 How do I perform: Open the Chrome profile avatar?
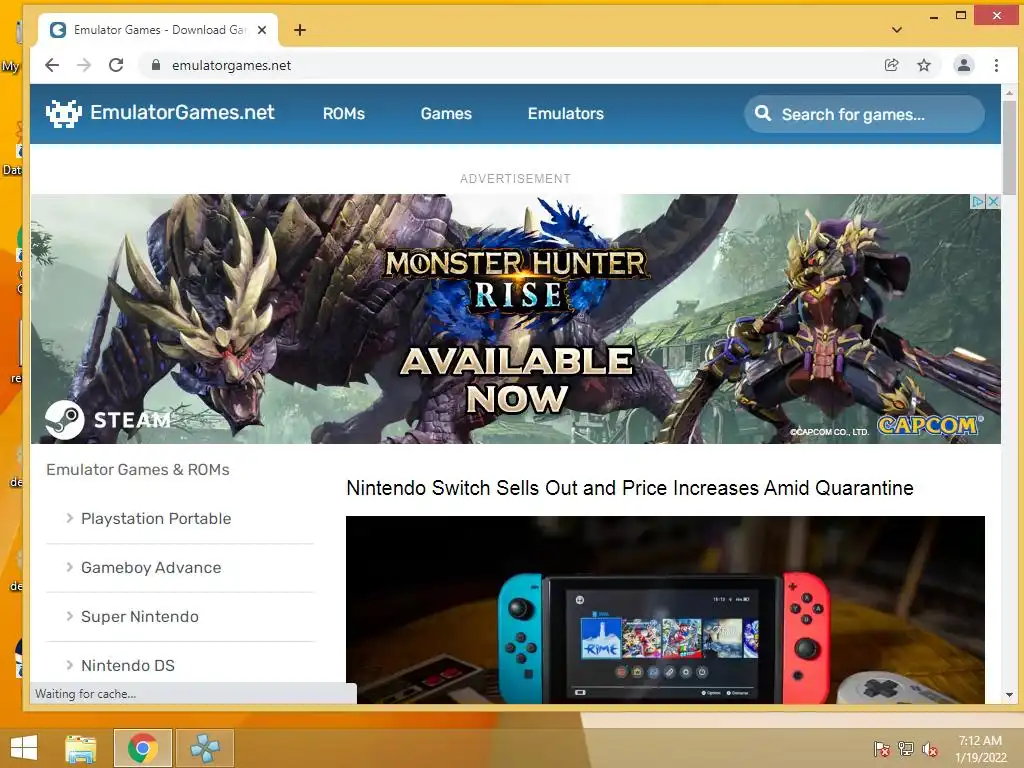(963, 65)
